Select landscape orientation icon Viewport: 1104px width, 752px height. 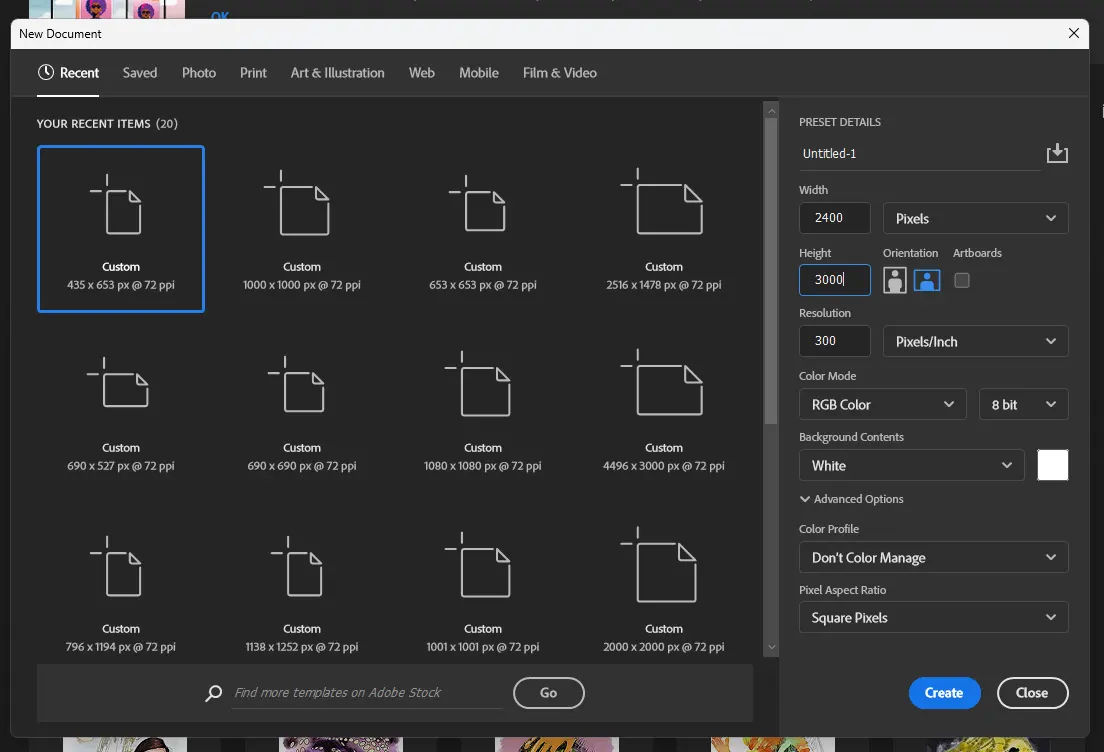tap(927, 280)
